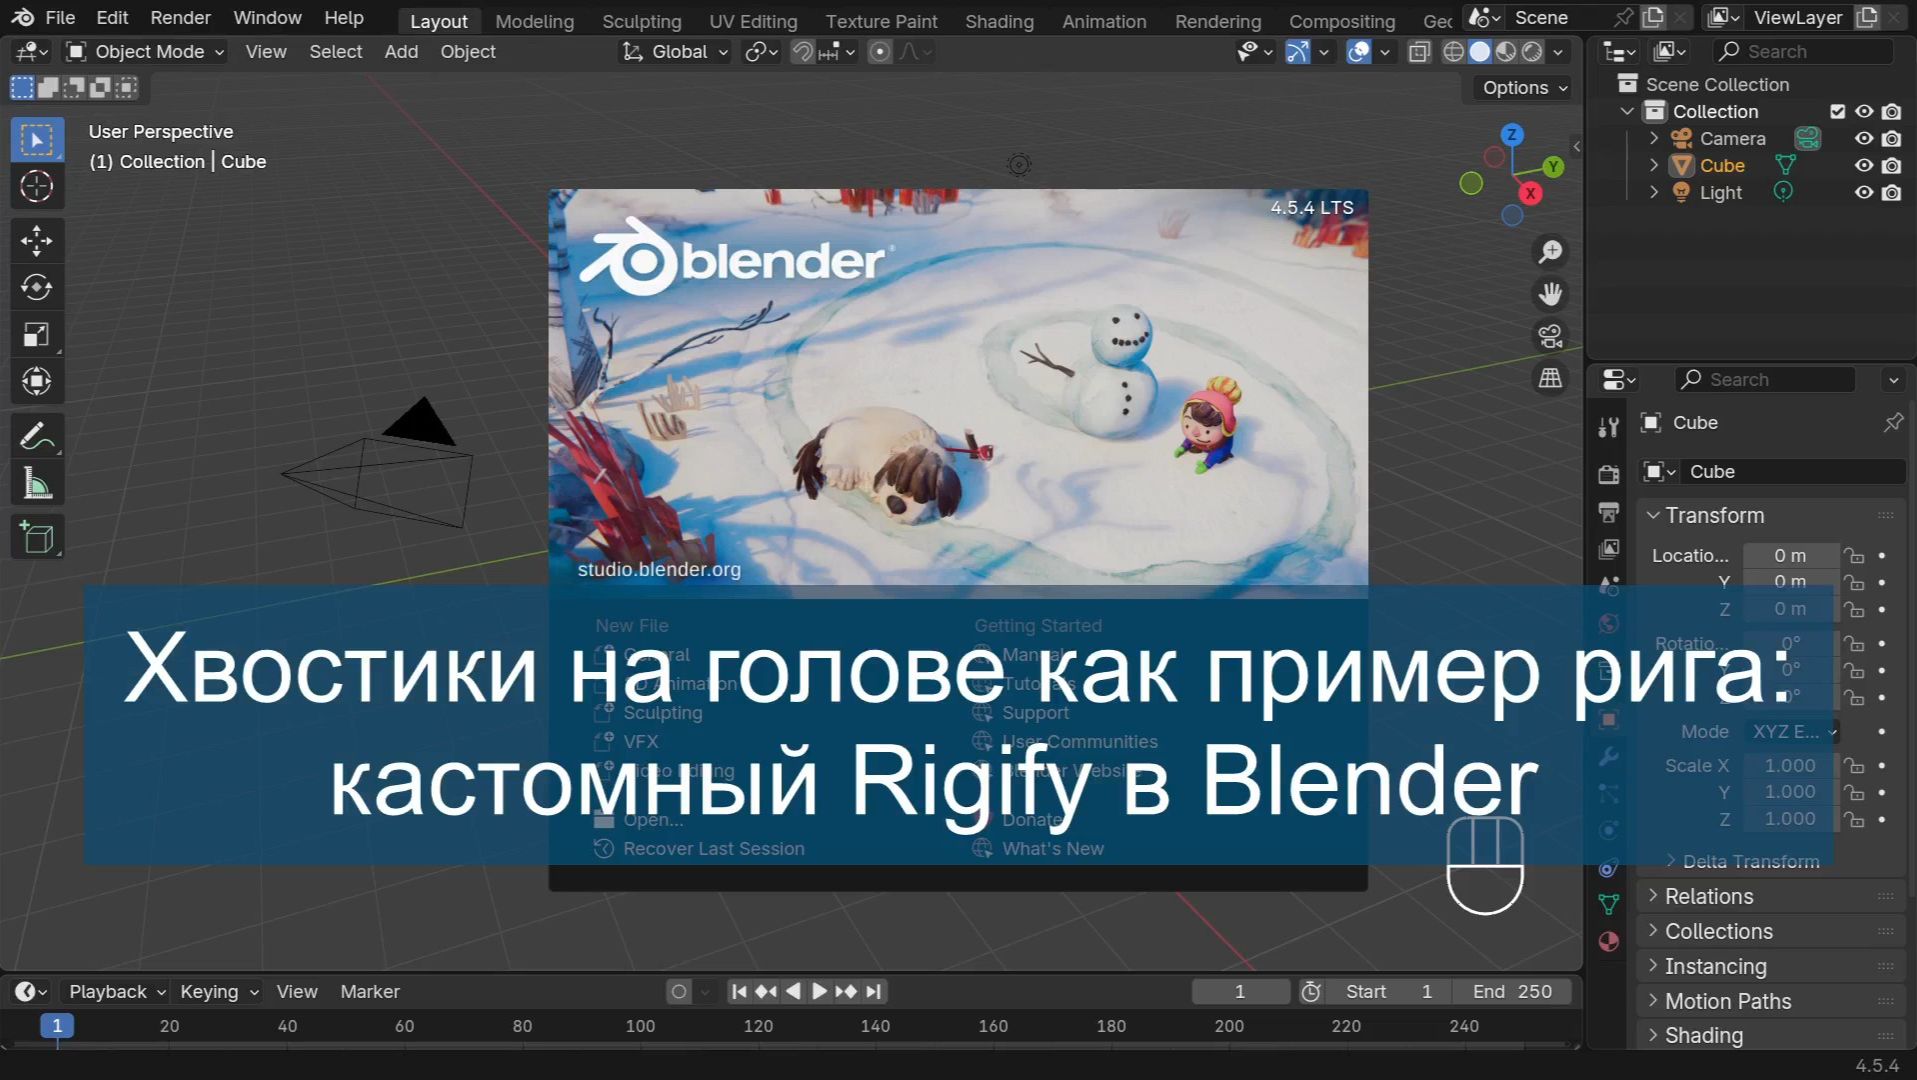Open the Mode dropdown showing XYZ Euler
The width and height of the screenshot is (1917, 1080).
[x=1792, y=731]
